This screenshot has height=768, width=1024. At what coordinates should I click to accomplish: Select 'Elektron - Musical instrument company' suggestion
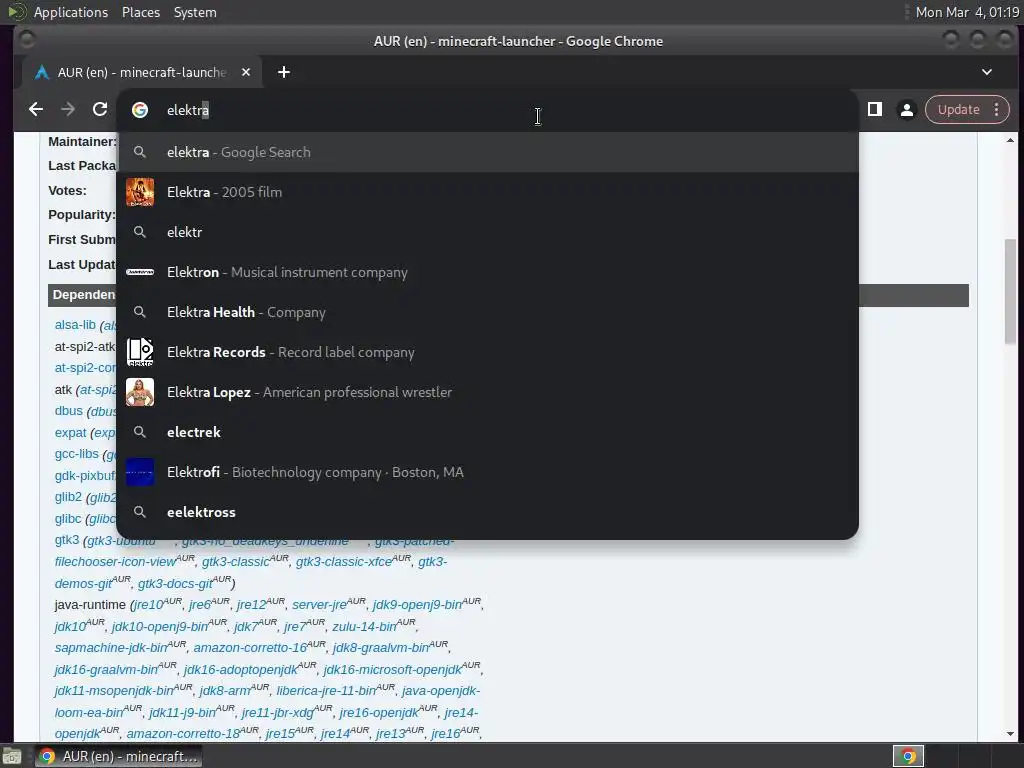[x=487, y=272]
